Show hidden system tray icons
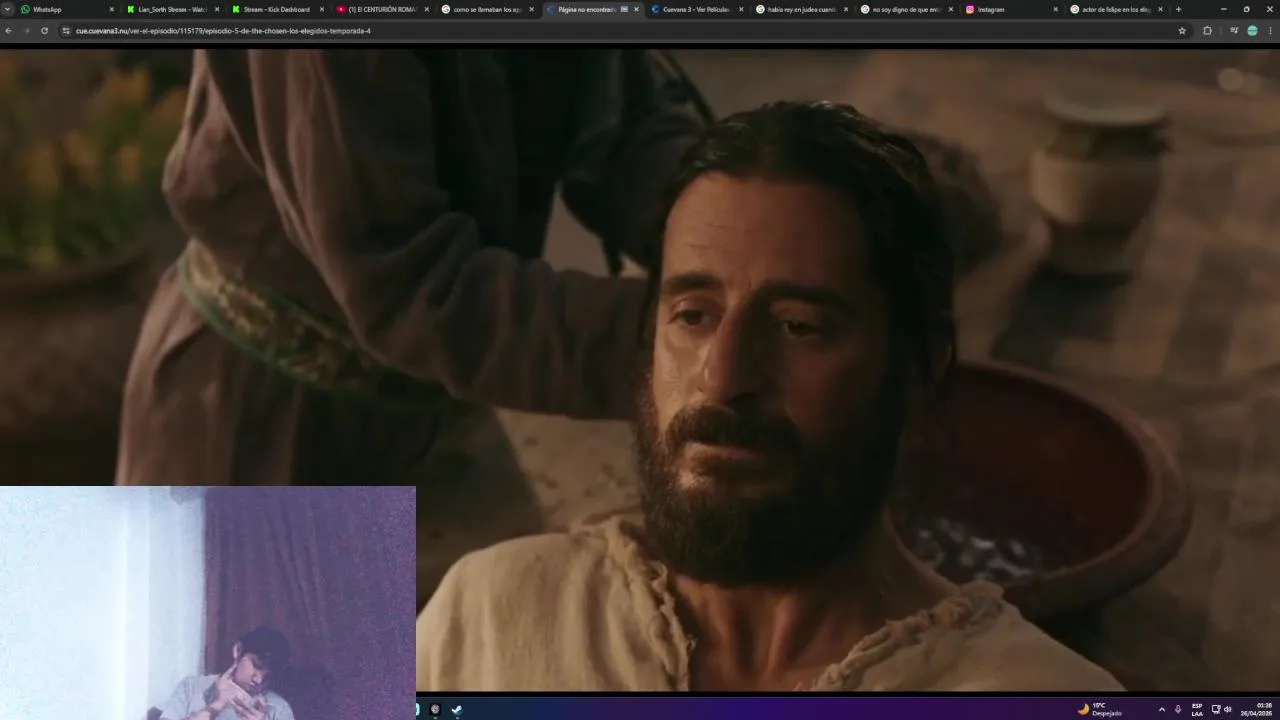 [1161, 709]
